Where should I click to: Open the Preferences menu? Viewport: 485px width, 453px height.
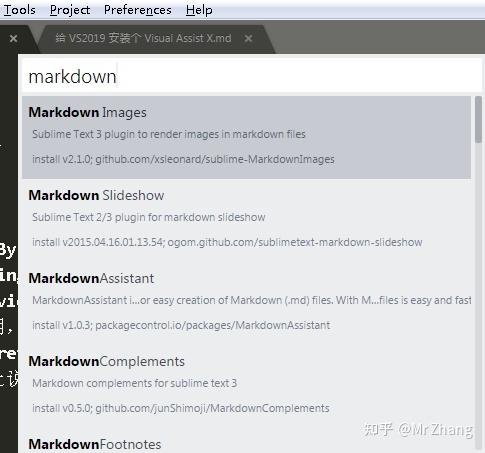tap(138, 10)
